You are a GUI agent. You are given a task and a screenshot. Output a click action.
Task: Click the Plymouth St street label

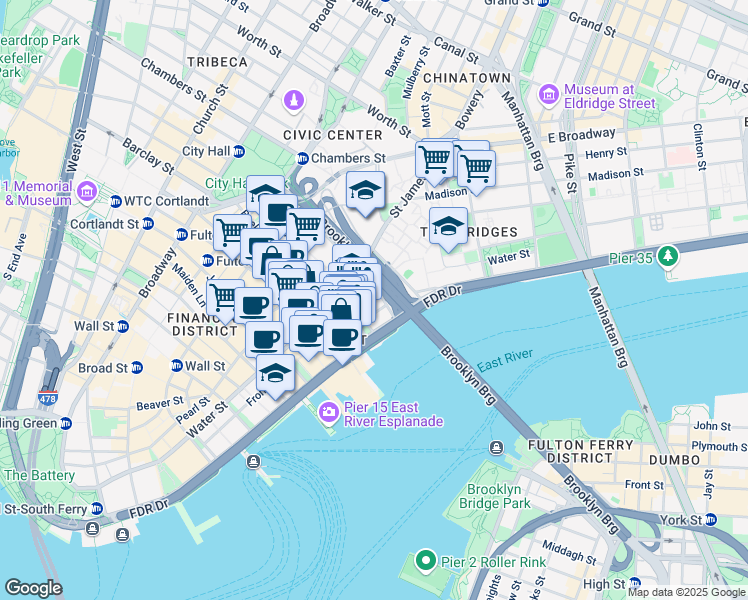pos(719,446)
